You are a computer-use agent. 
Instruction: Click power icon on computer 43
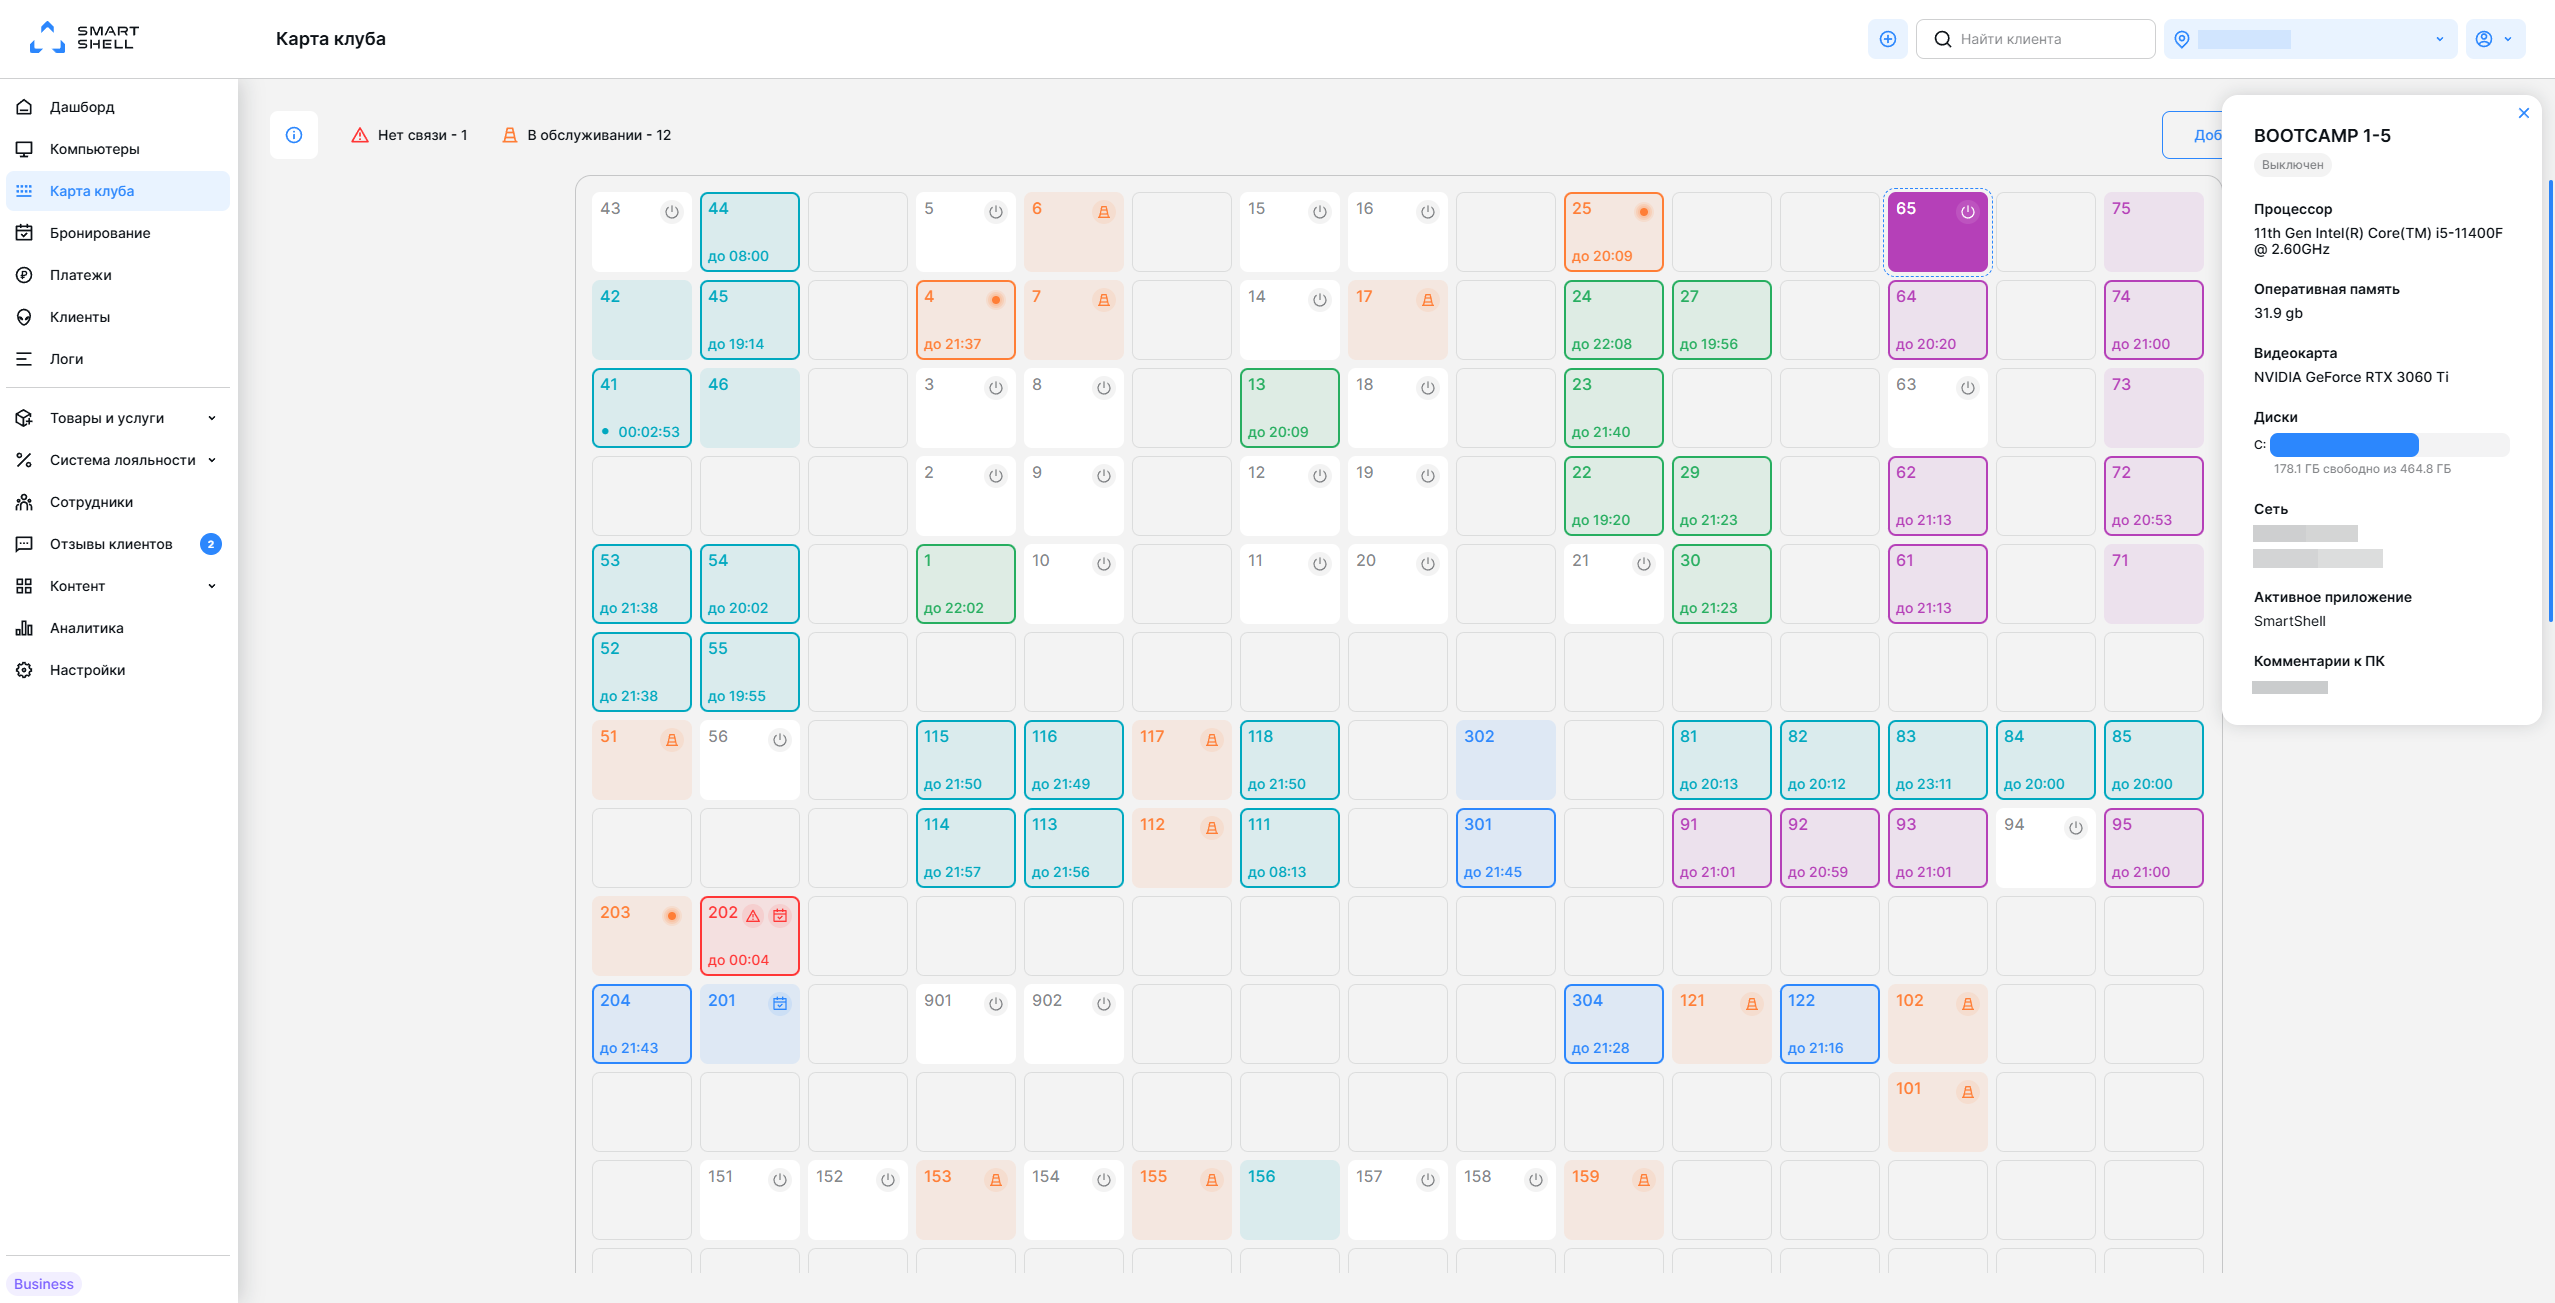pos(672,212)
